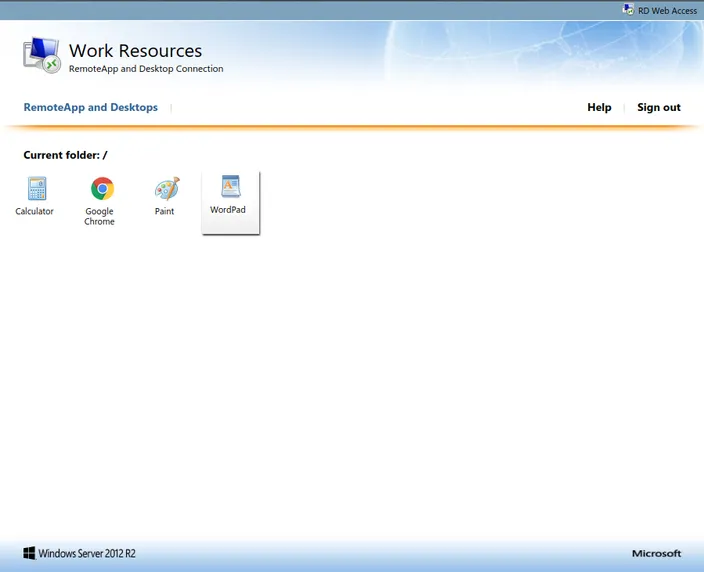Switch to RemoteApp and Desktops tab
The width and height of the screenshot is (704, 572).
[91, 107]
